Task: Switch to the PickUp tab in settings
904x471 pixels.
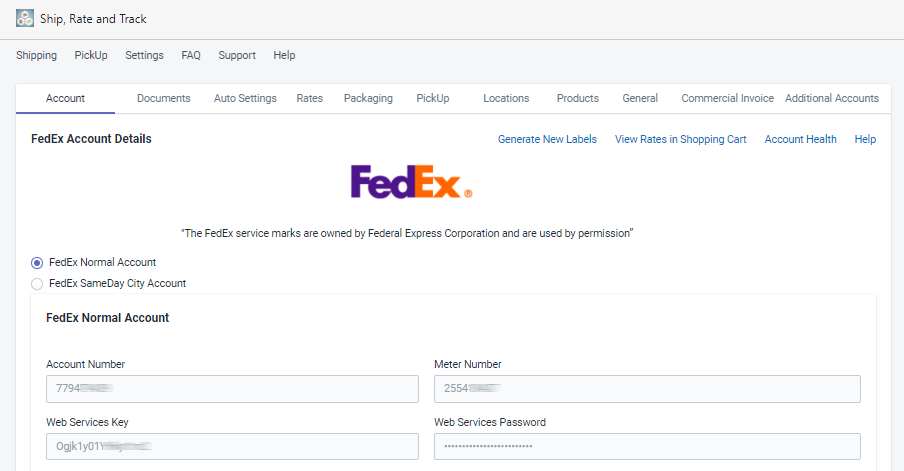Action: (433, 99)
